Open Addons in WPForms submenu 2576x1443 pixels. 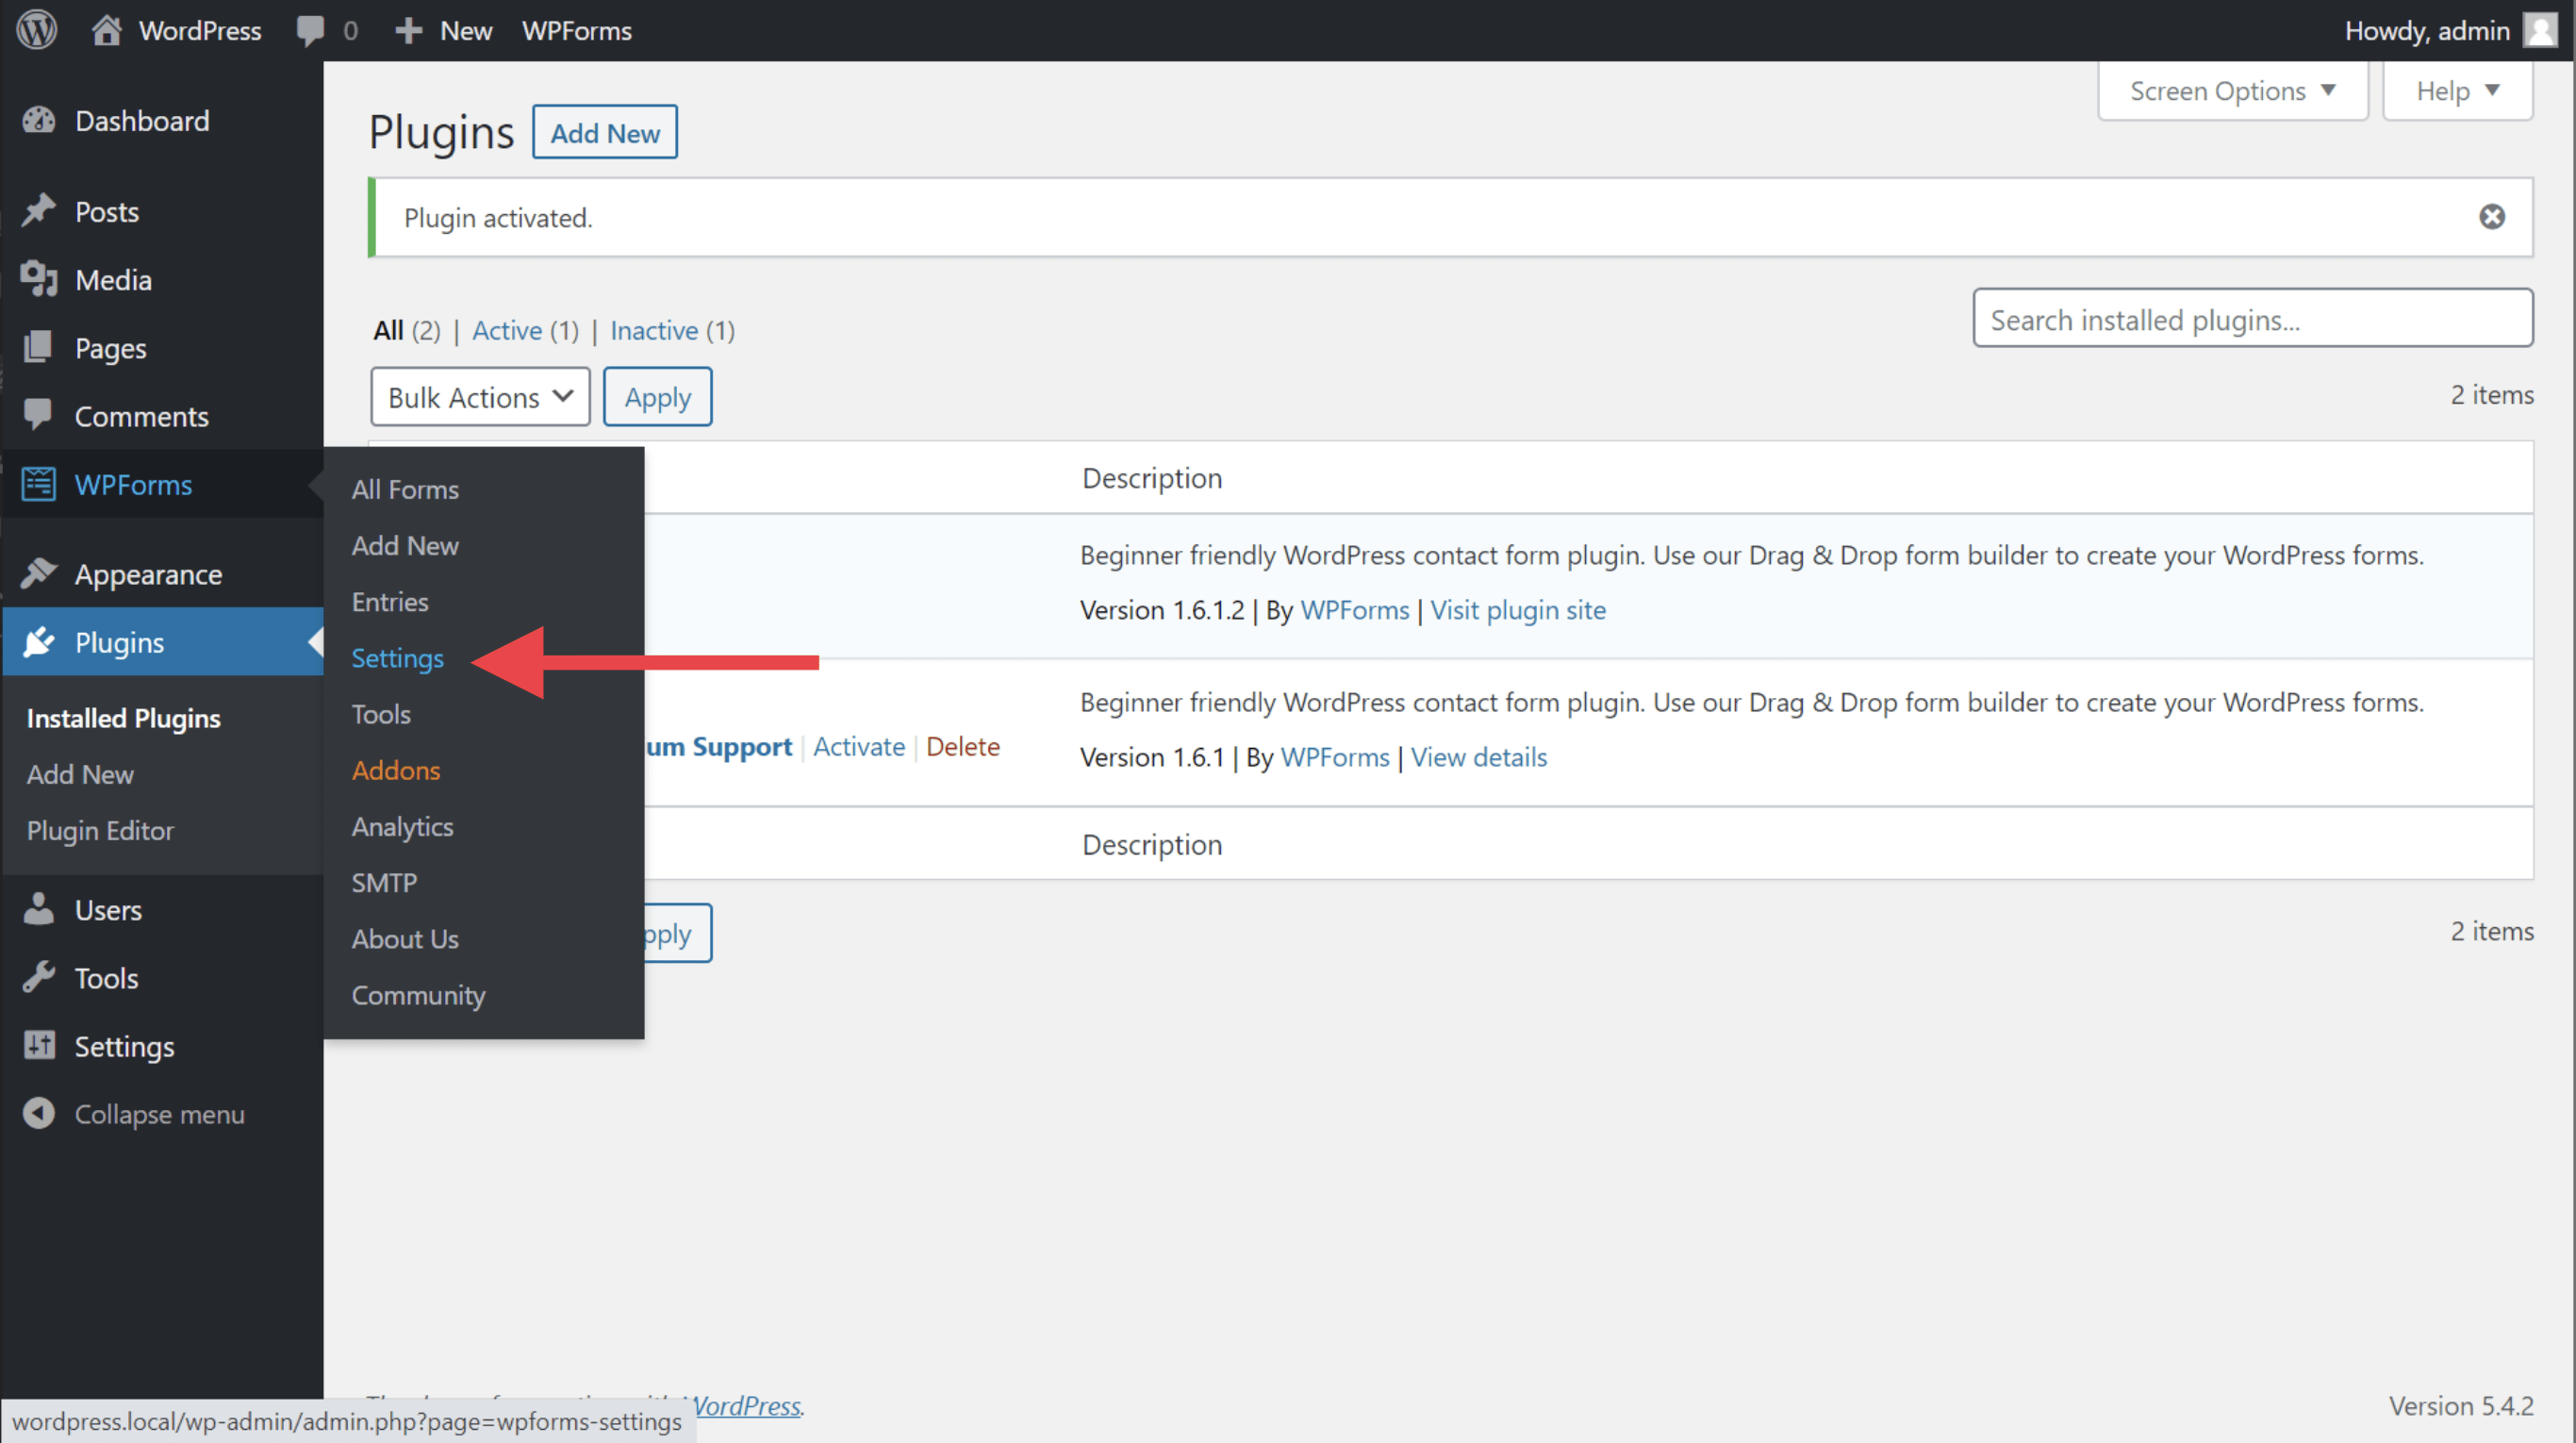click(x=396, y=770)
